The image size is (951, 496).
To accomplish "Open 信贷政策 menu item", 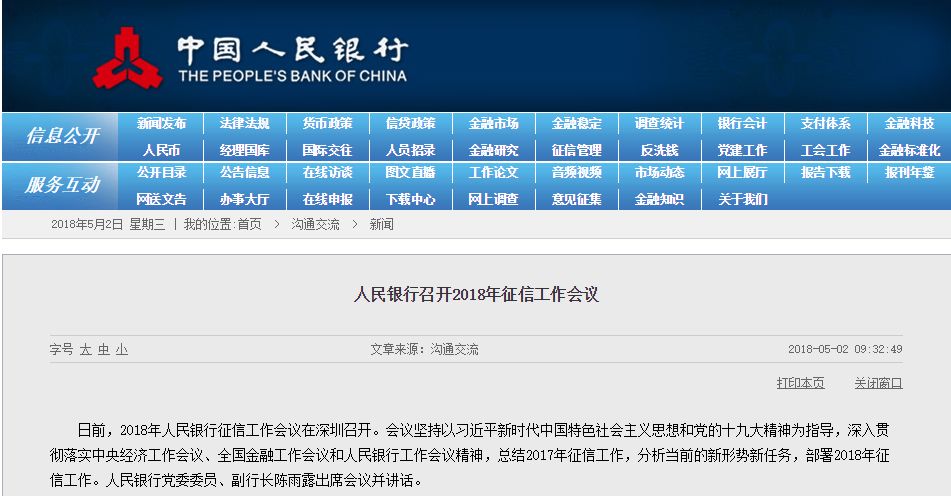I will tap(411, 124).
